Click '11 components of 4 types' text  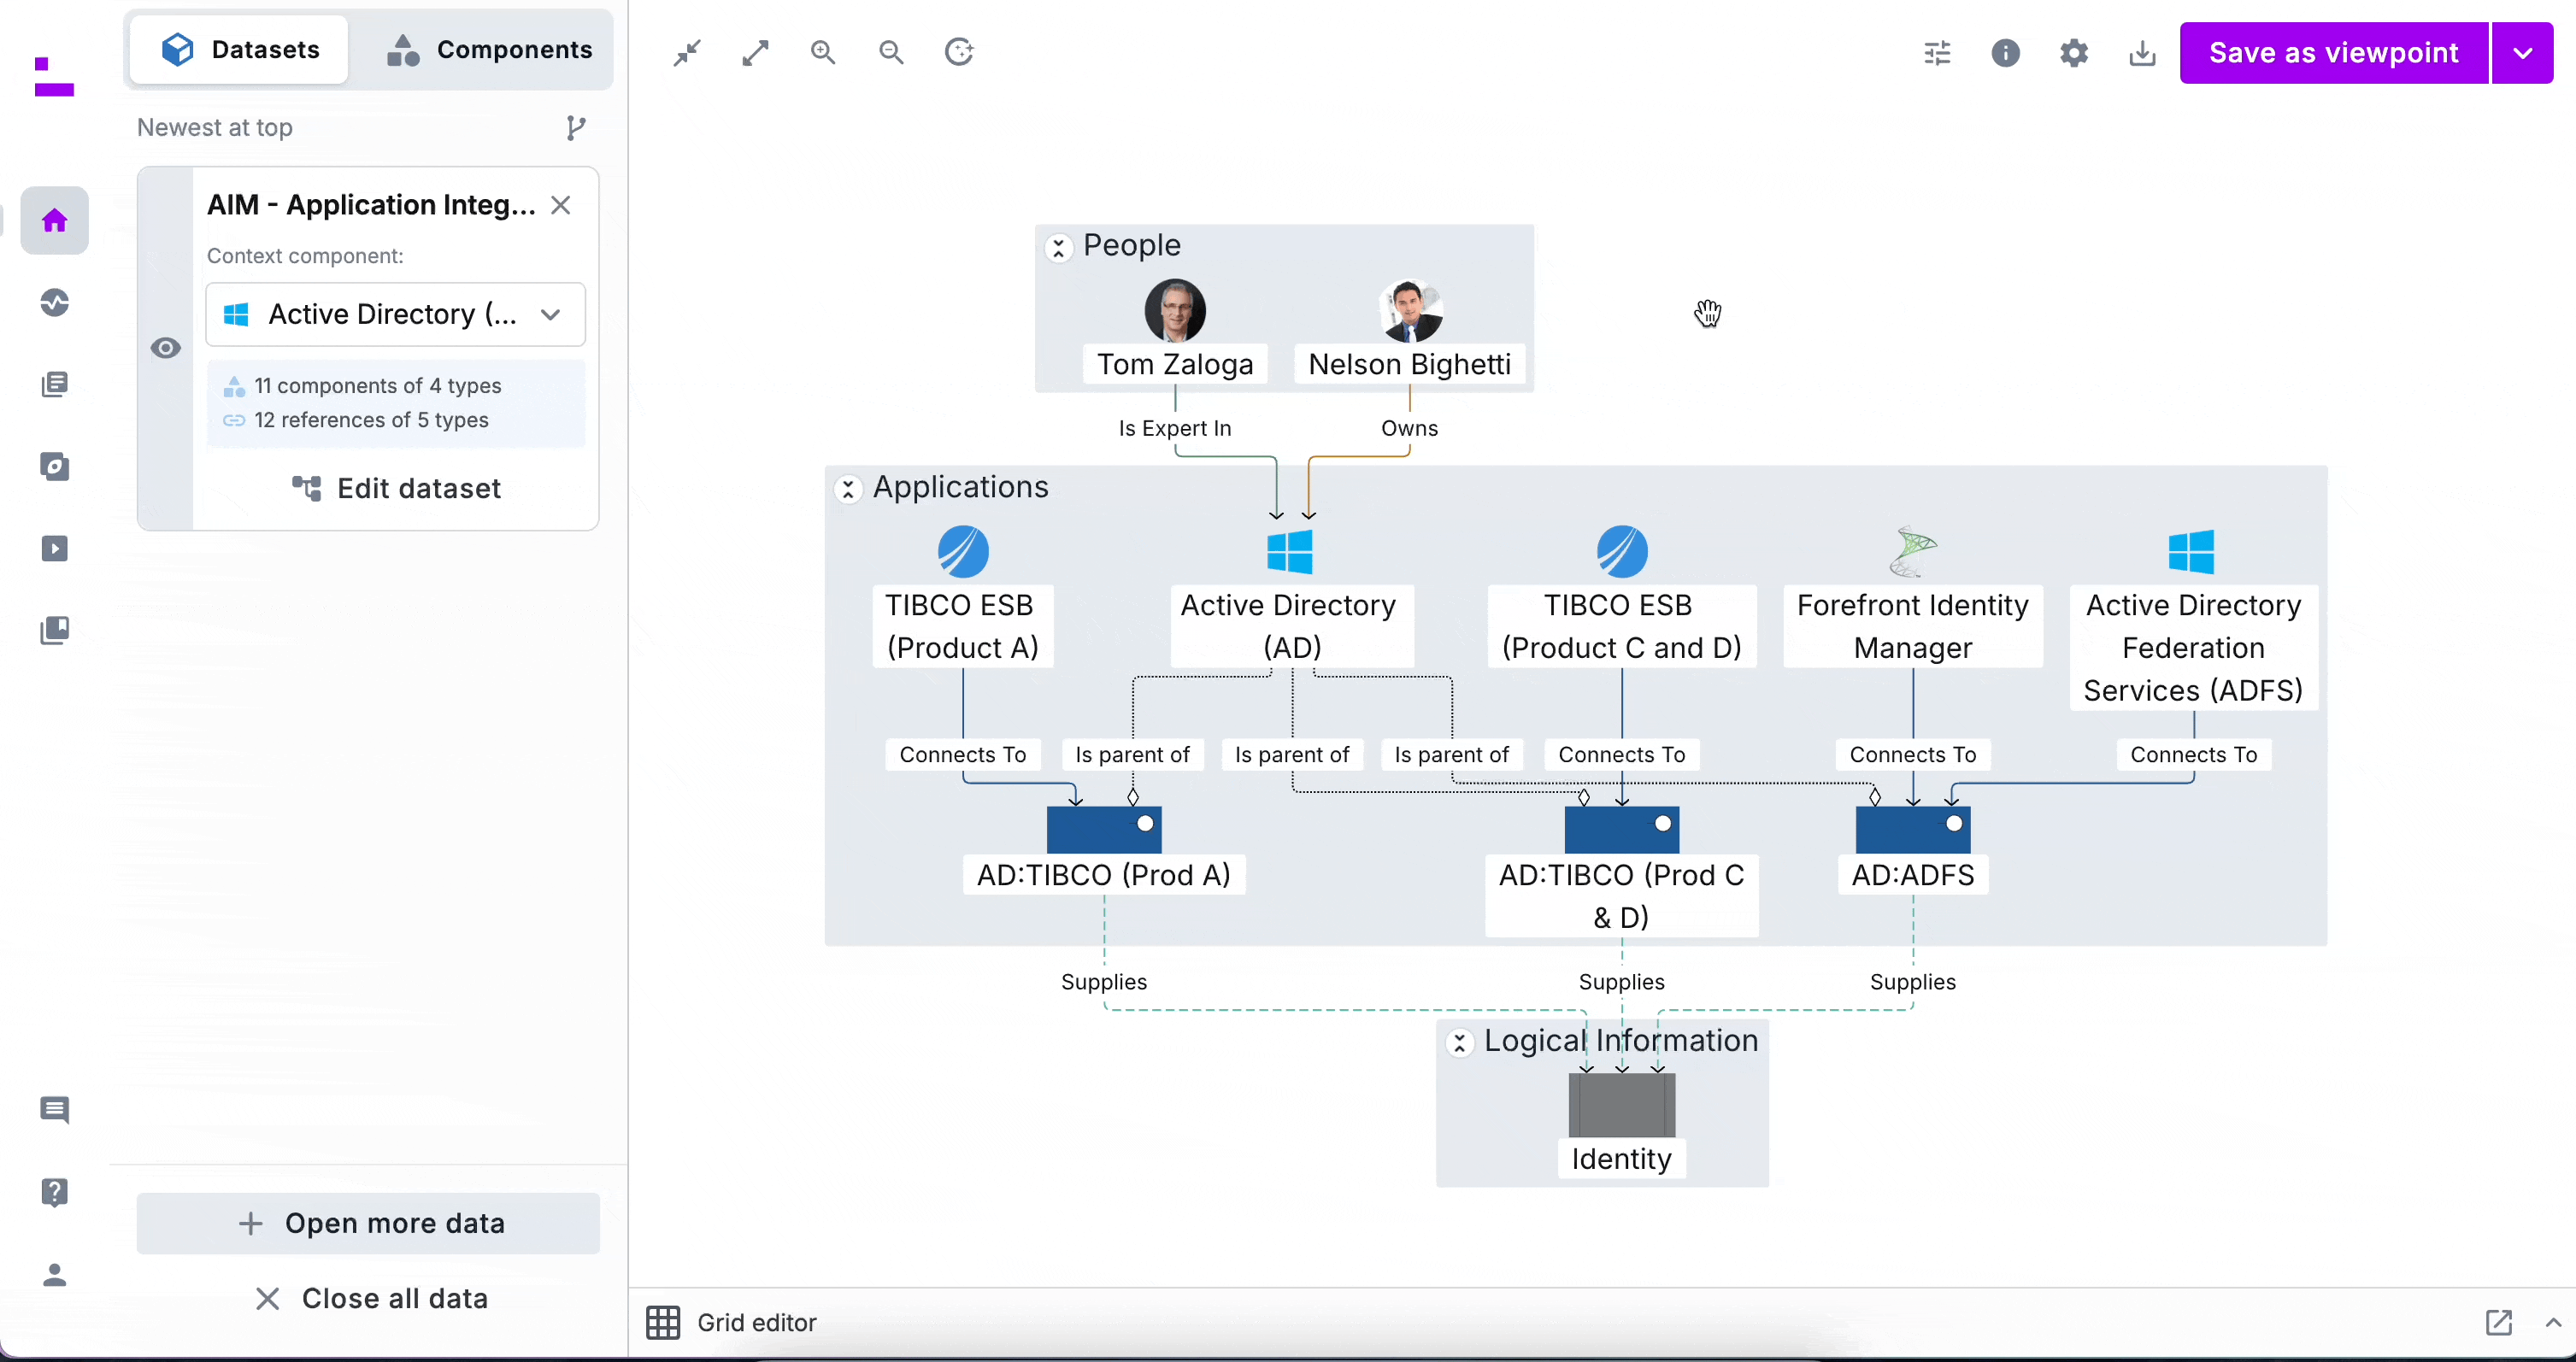tap(378, 386)
